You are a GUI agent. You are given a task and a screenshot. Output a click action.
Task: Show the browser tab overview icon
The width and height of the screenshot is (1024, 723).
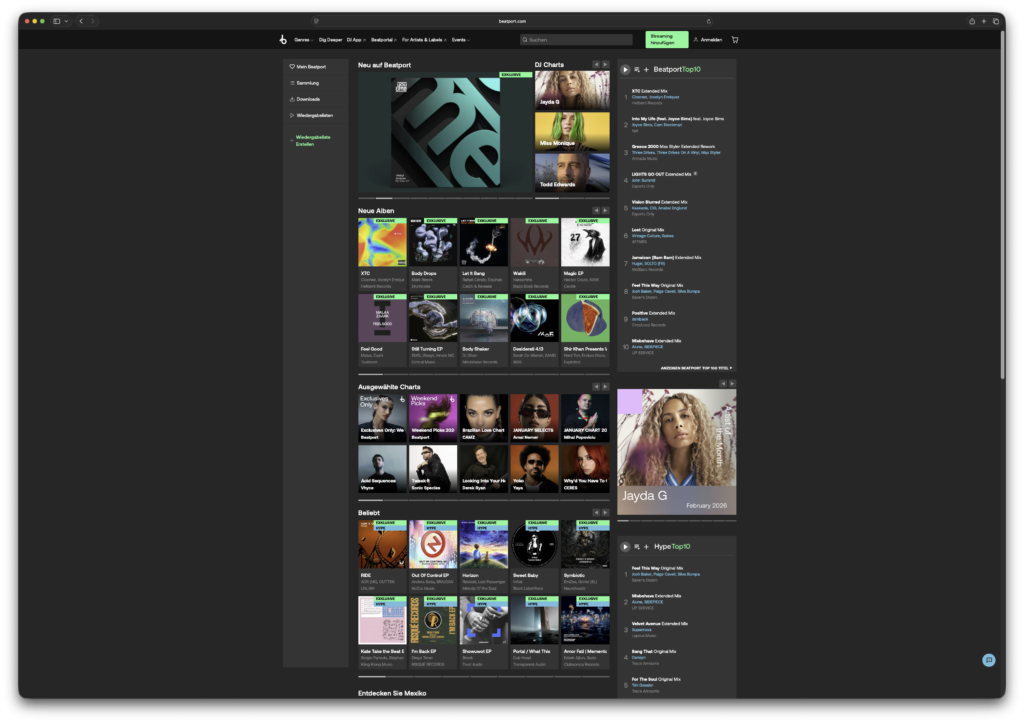point(996,21)
